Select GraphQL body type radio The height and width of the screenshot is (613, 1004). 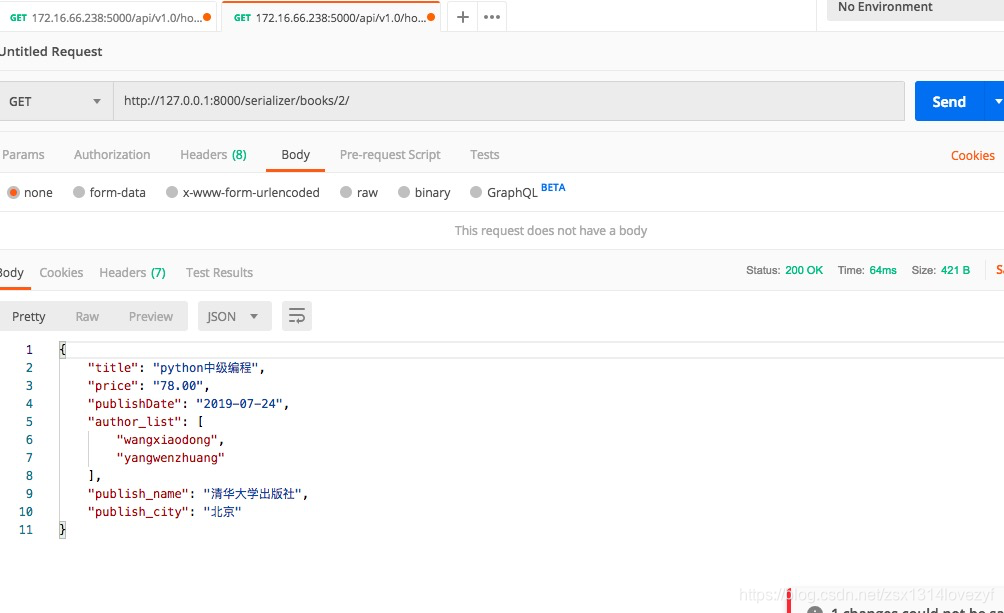[x=476, y=192]
